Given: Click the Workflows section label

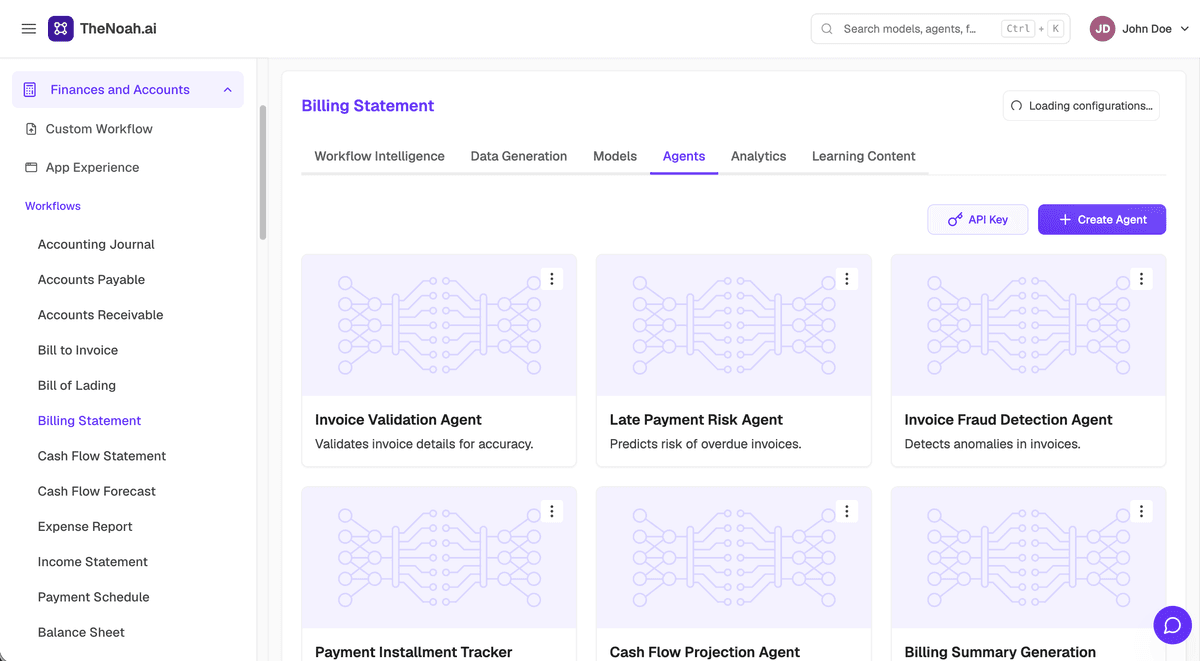Looking at the screenshot, I should click(x=53, y=206).
